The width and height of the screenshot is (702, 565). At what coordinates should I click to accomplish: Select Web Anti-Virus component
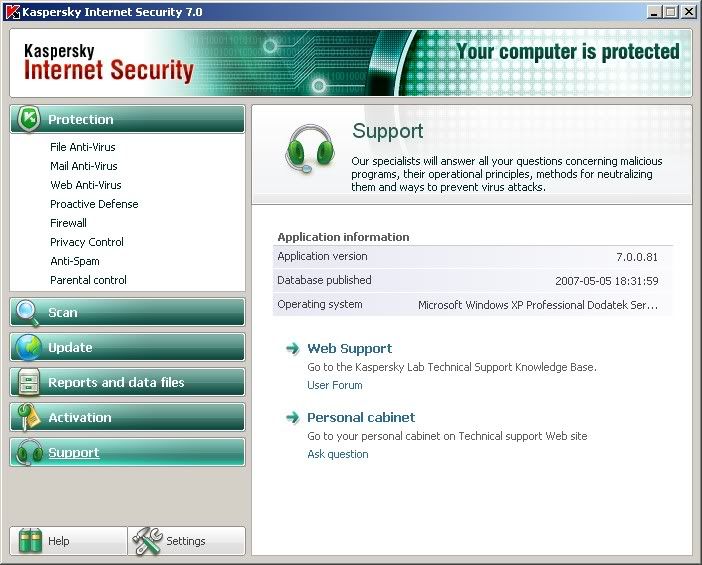click(86, 185)
